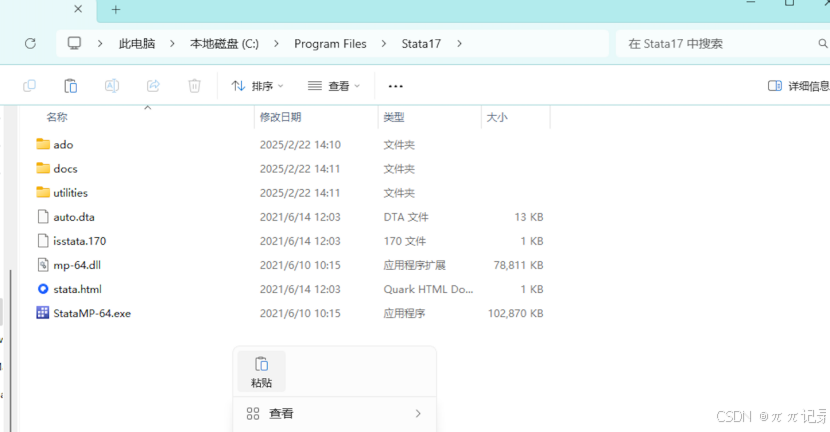This screenshot has width=830, height=432.
Task: Open a new tab with plus button
Action: (116, 10)
